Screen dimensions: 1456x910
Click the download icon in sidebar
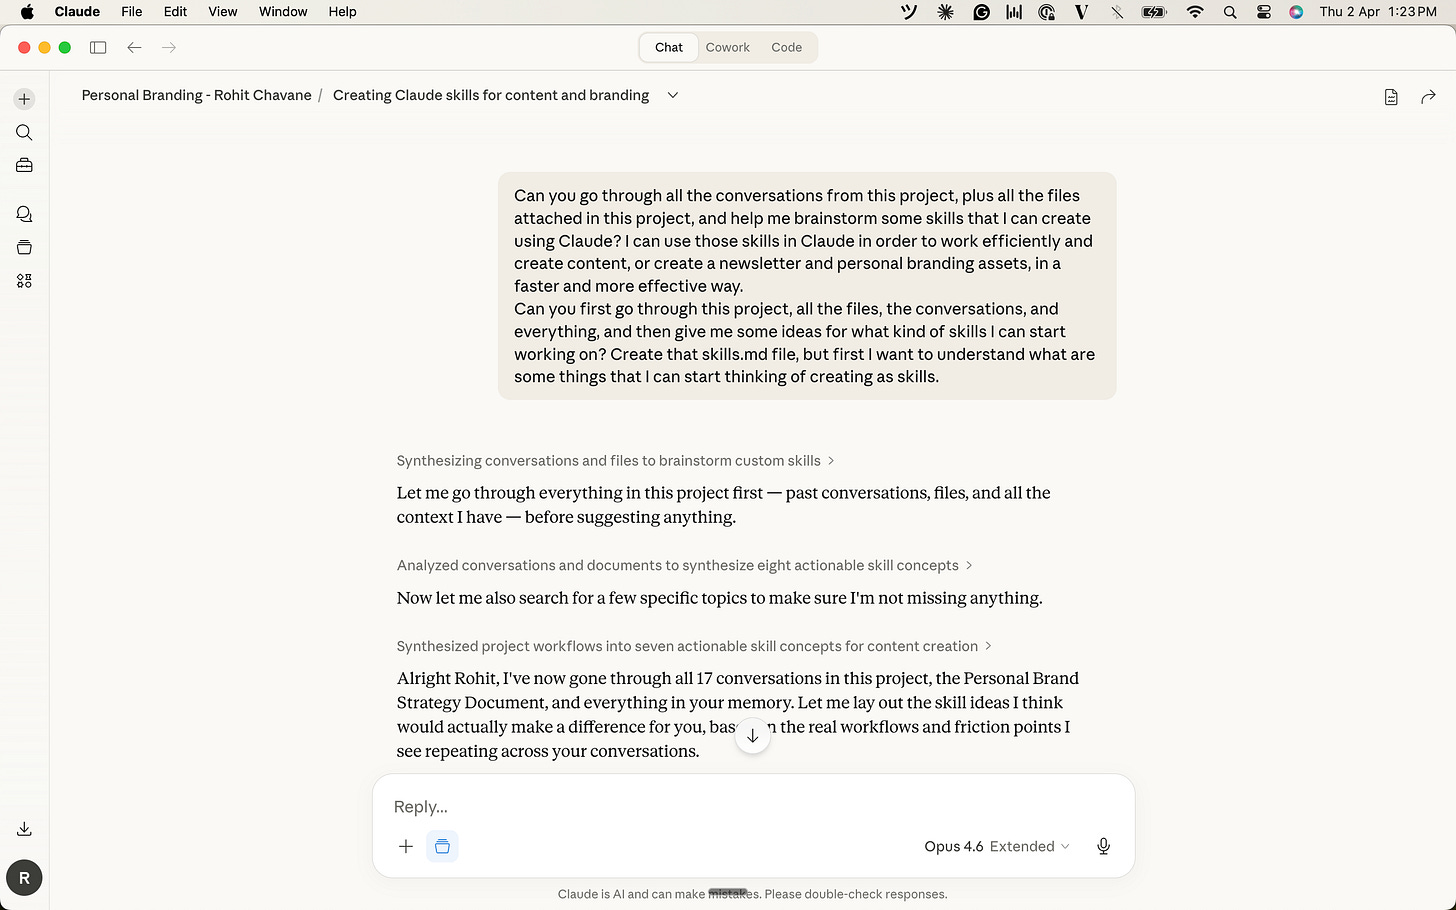pos(24,829)
